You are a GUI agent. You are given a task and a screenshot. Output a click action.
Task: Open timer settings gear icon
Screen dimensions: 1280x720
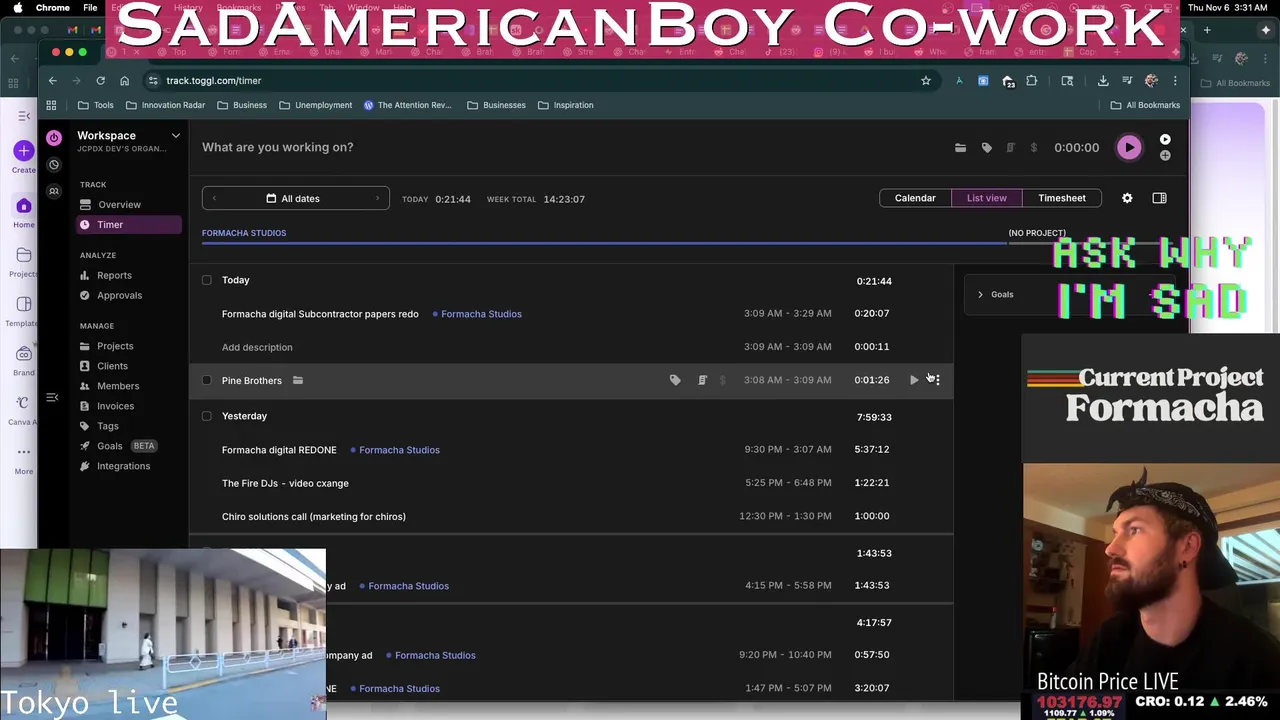(x=1127, y=198)
